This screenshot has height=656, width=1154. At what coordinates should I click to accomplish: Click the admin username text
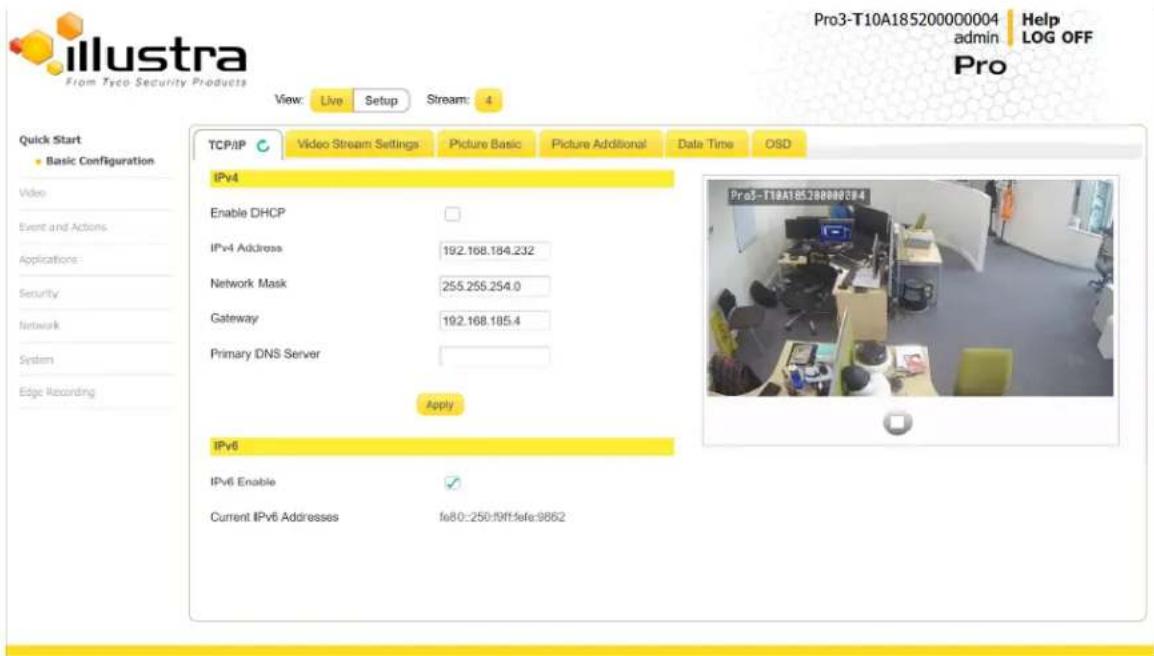pyautogui.click(x=976, y=38)
